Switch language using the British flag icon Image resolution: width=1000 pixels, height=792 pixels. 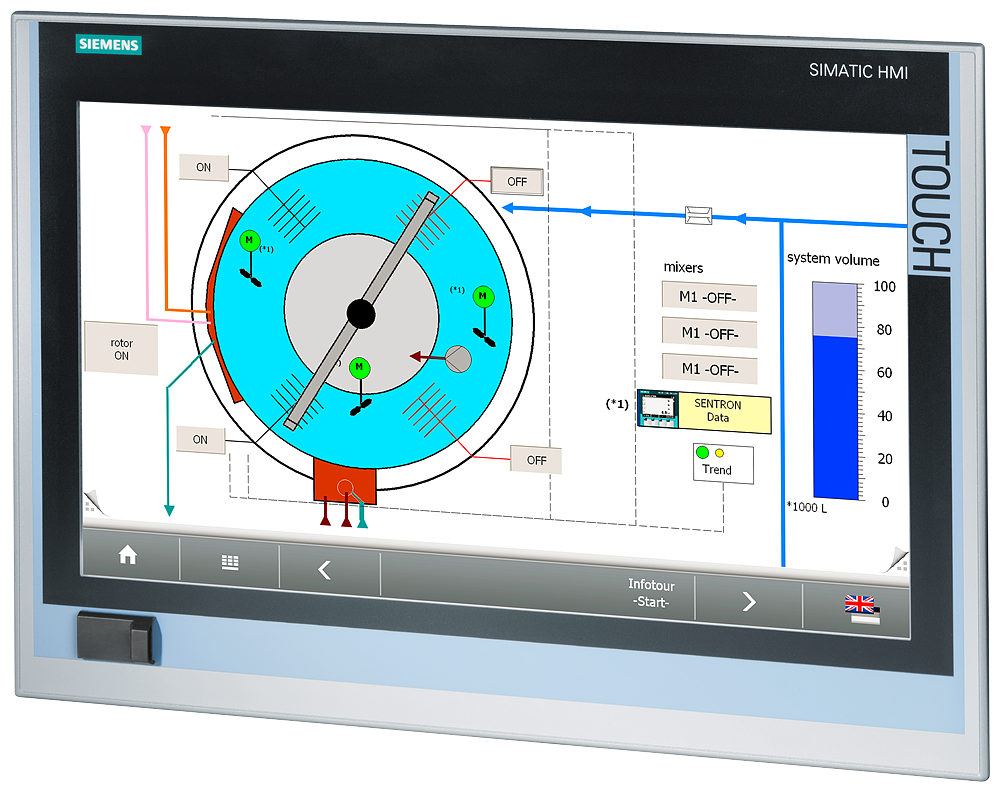(x=861, y=603)
